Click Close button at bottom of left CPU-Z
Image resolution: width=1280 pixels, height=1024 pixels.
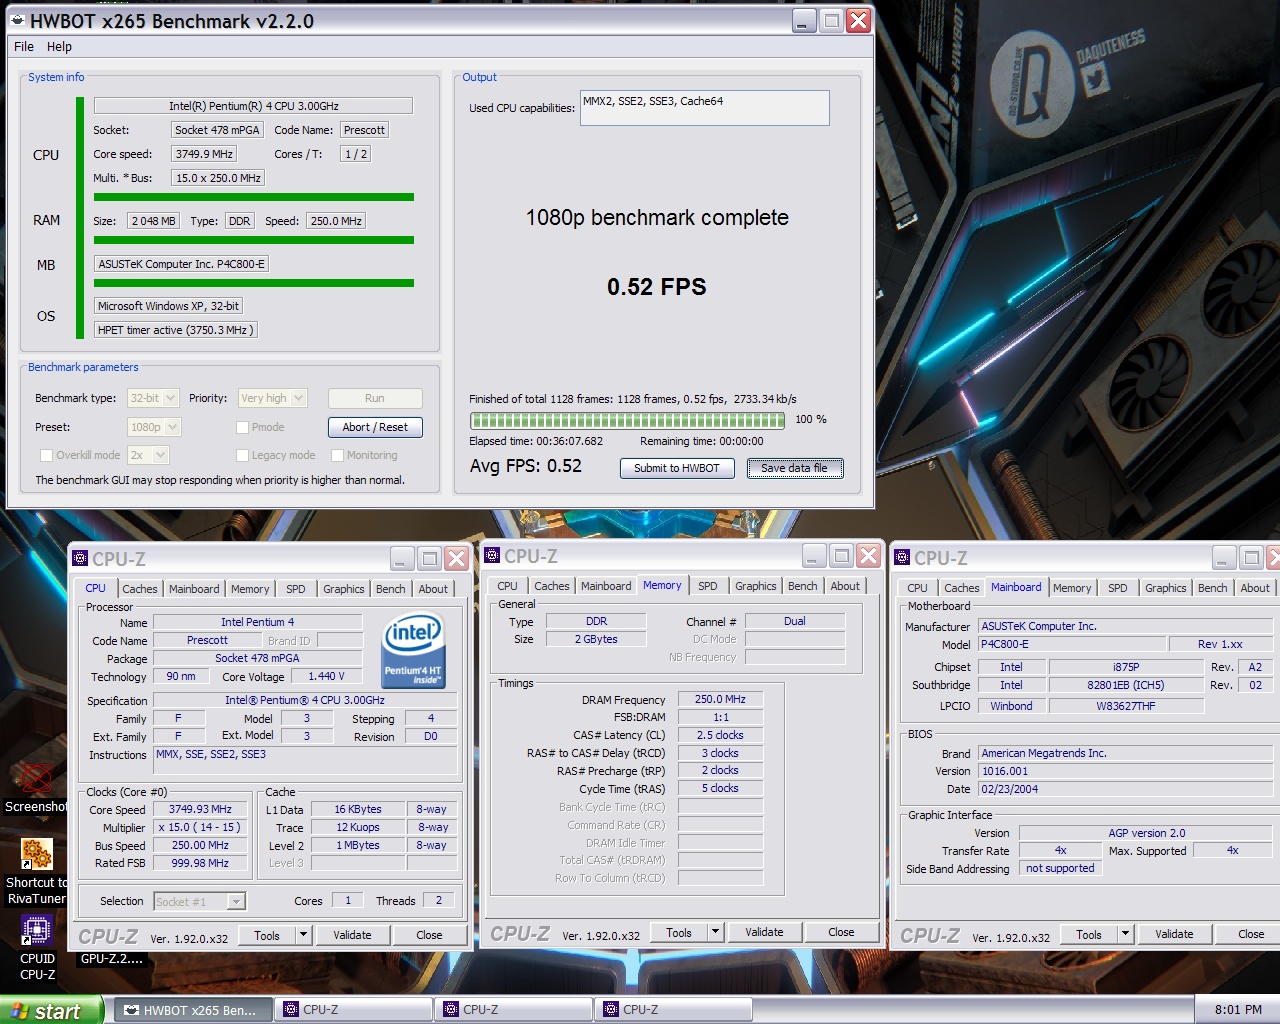429,935
